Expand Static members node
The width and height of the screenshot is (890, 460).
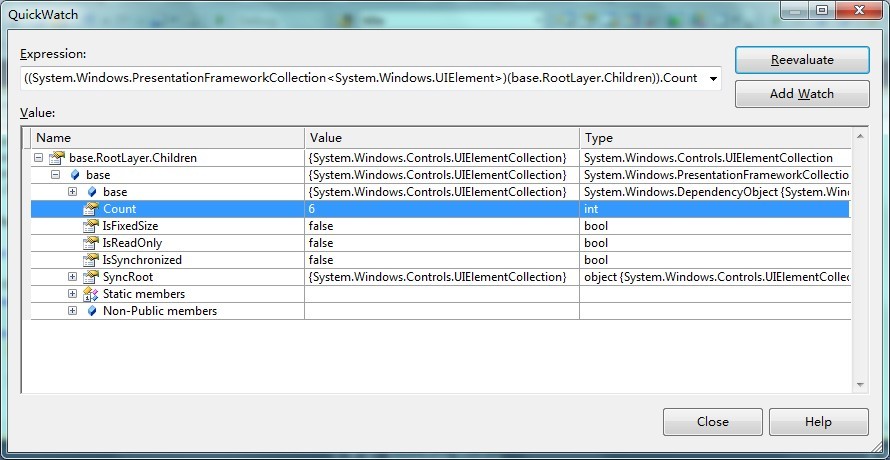(72, 294)
